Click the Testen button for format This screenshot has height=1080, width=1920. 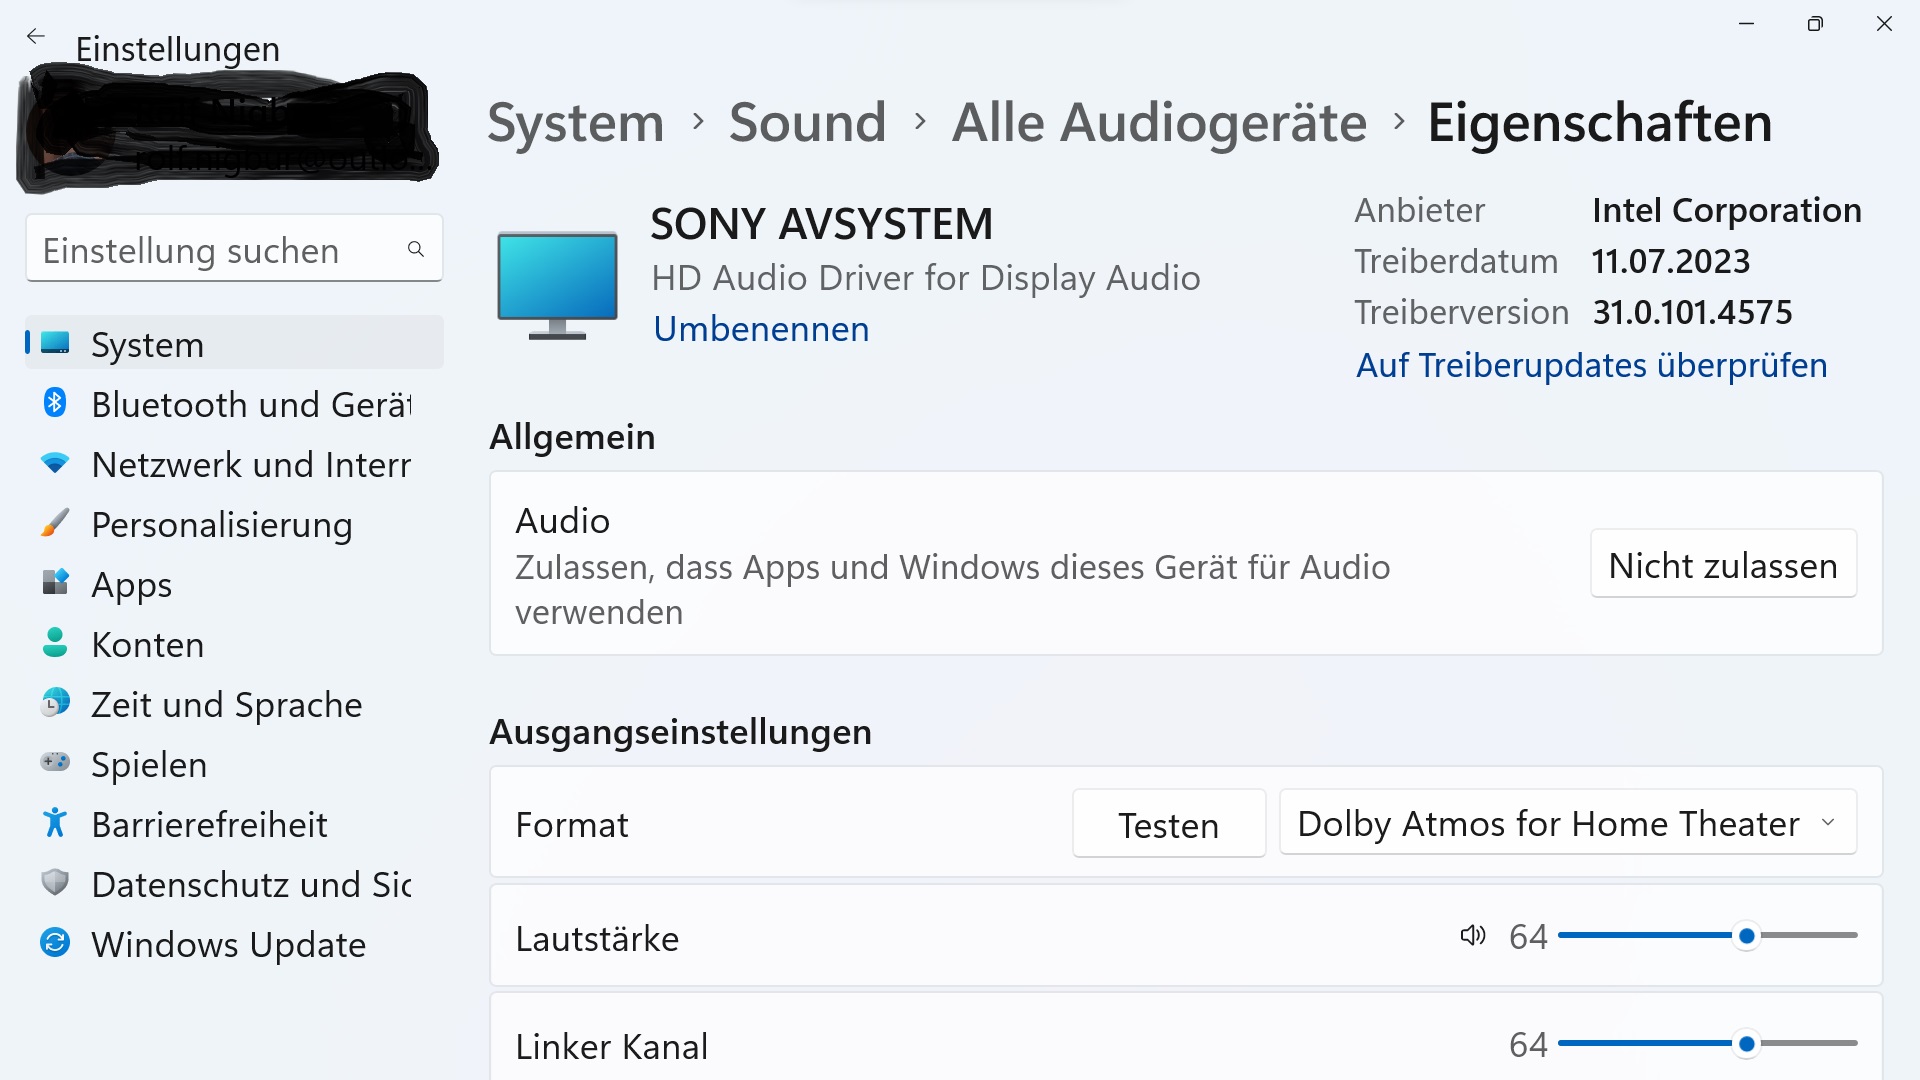[1168, 824]
